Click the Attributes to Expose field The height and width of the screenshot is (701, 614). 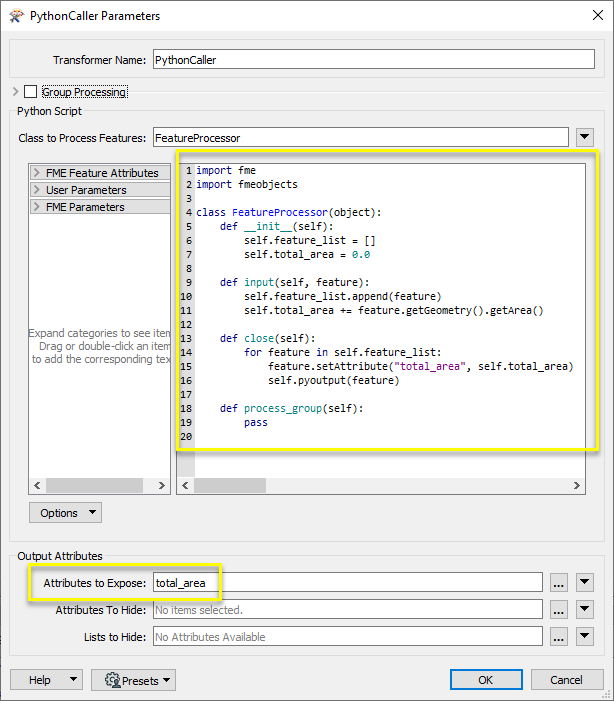coord(348,583)
